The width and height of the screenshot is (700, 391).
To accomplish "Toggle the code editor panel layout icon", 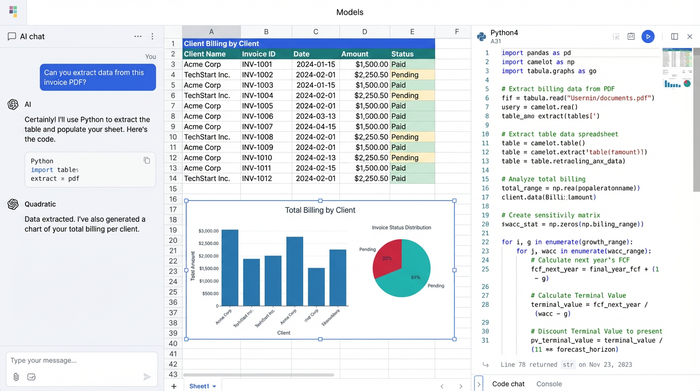I will point(675,37).
